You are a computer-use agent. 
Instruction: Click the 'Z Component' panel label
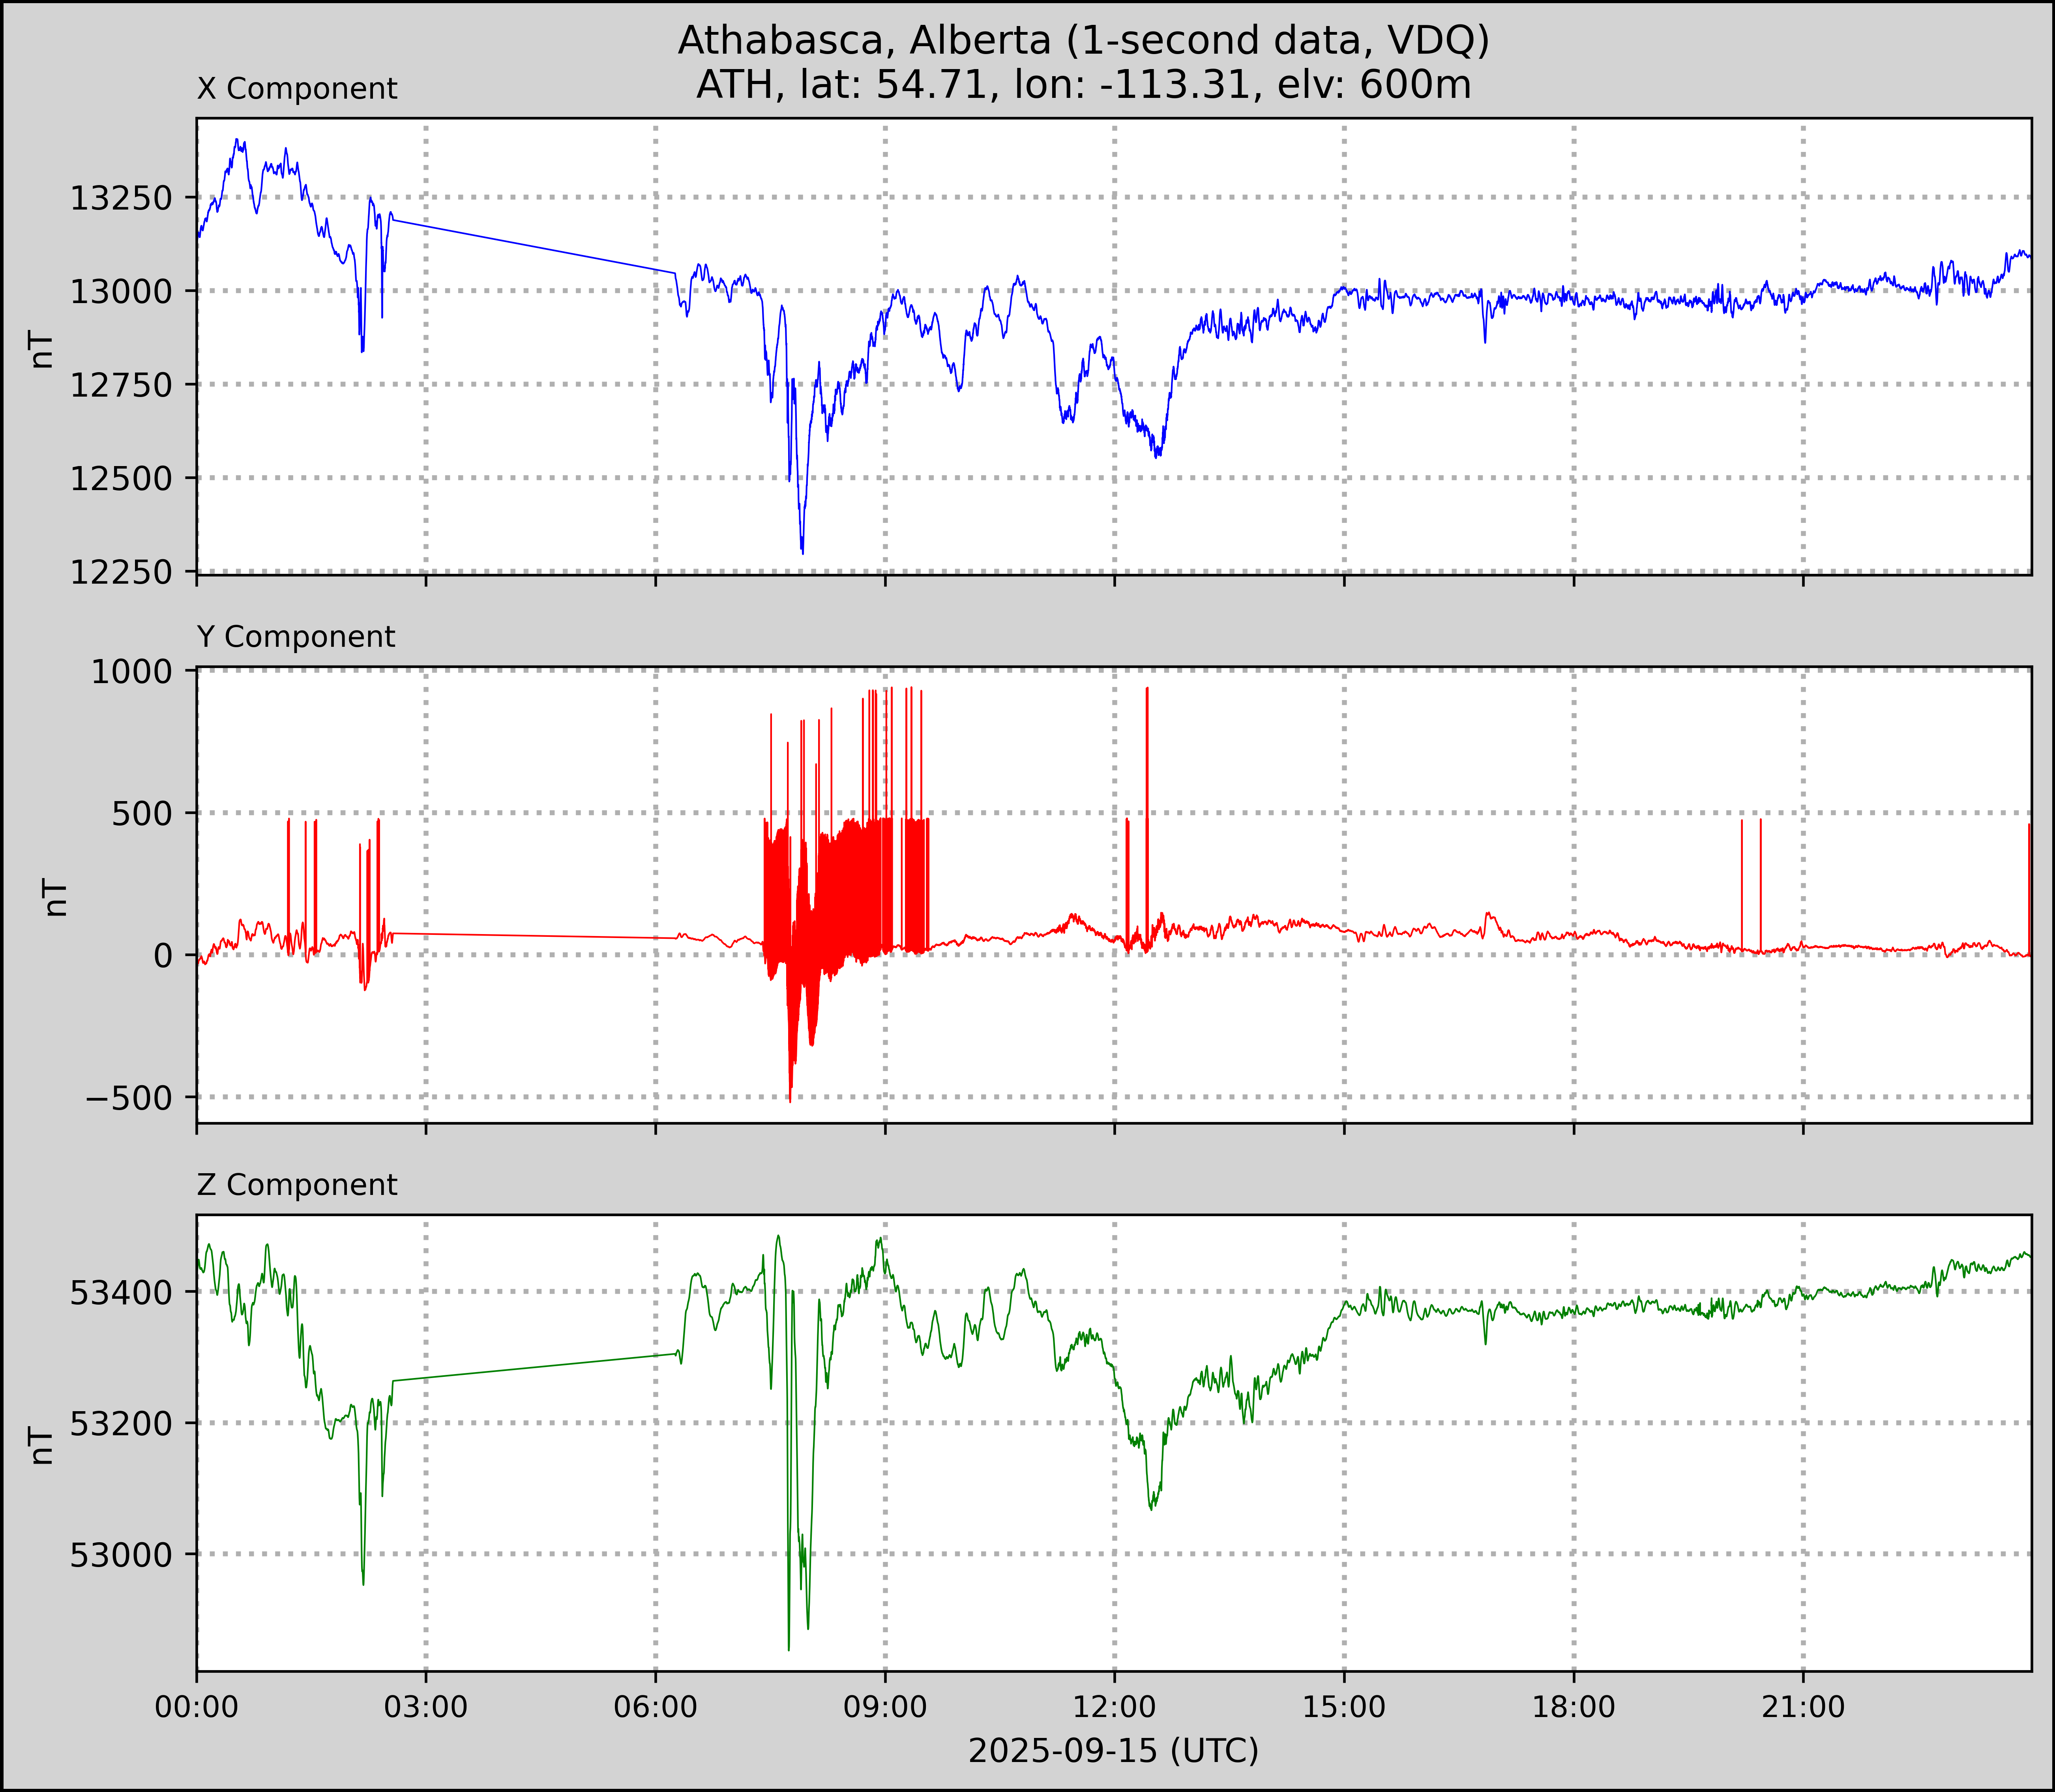(x=297, y=1185)
